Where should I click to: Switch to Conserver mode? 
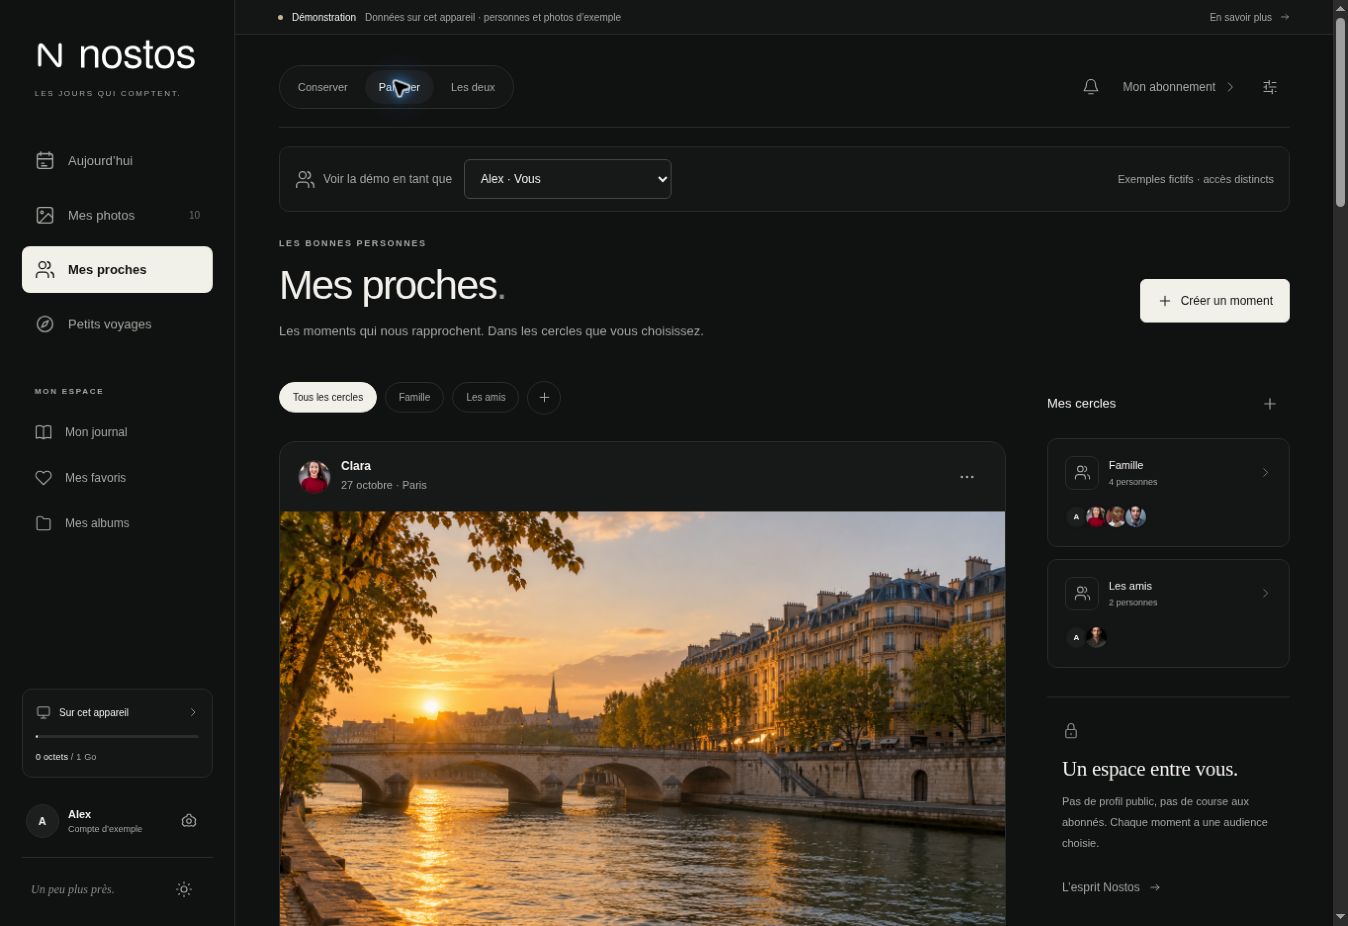click(x=323, y=87)
